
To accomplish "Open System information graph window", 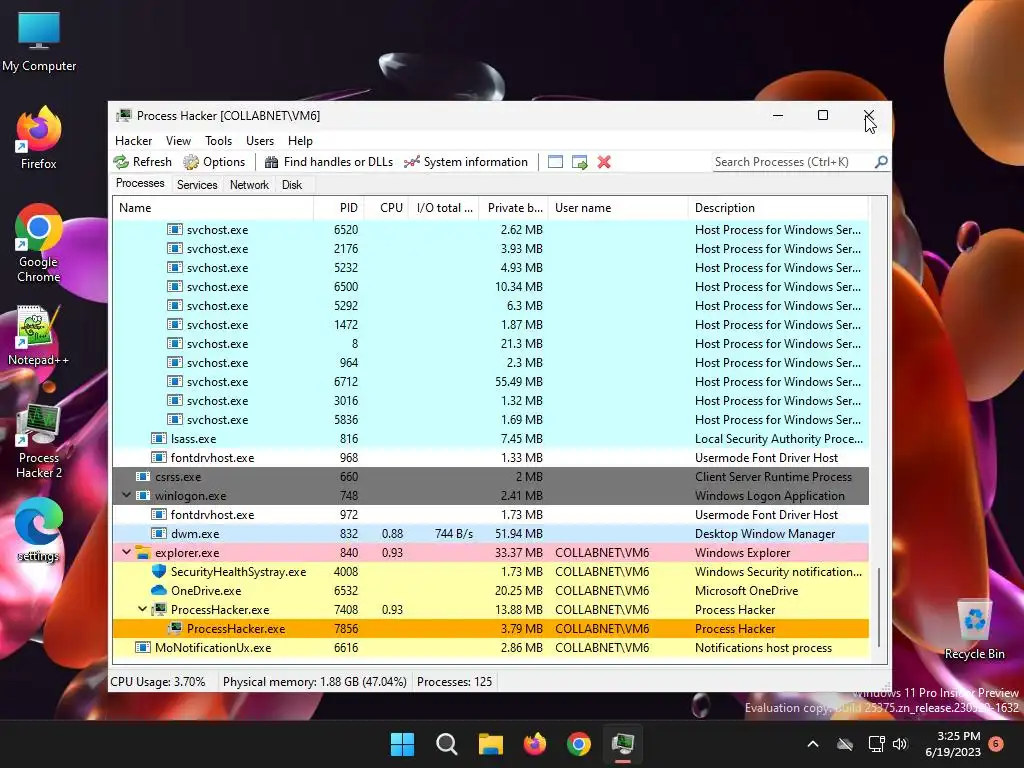I will [x=466, y=162].
